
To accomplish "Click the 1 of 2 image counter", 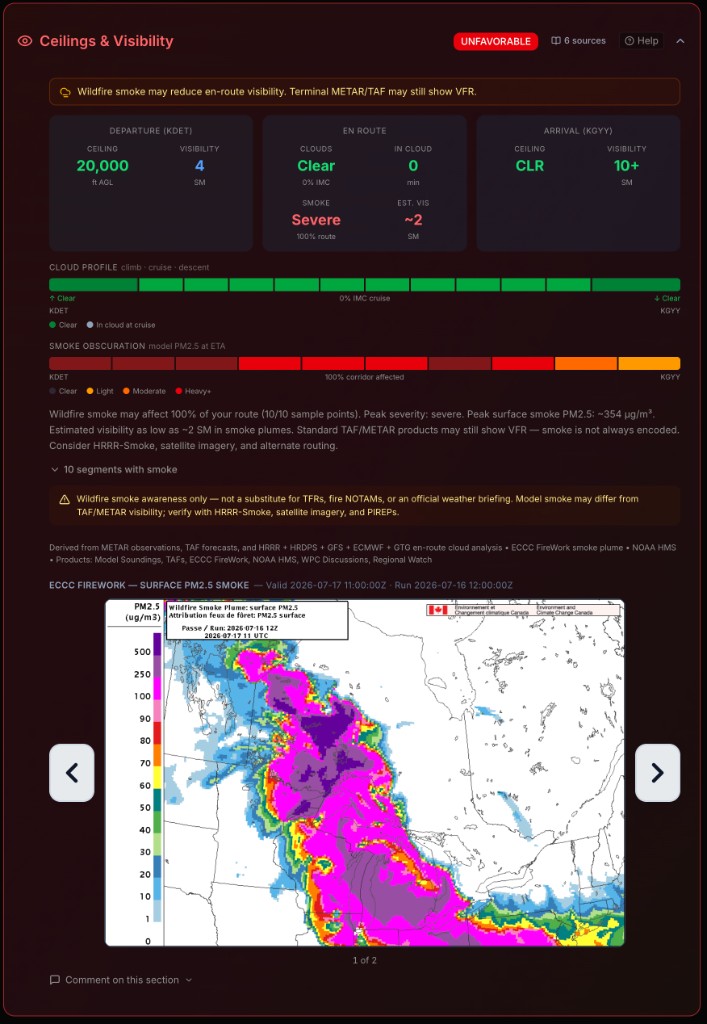I will (364, 960).
